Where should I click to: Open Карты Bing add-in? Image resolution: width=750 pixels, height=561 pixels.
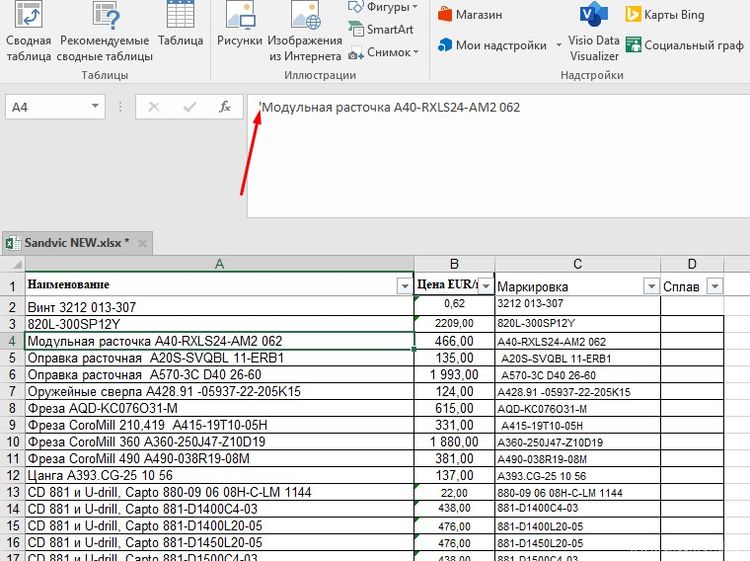pos(665,14)
